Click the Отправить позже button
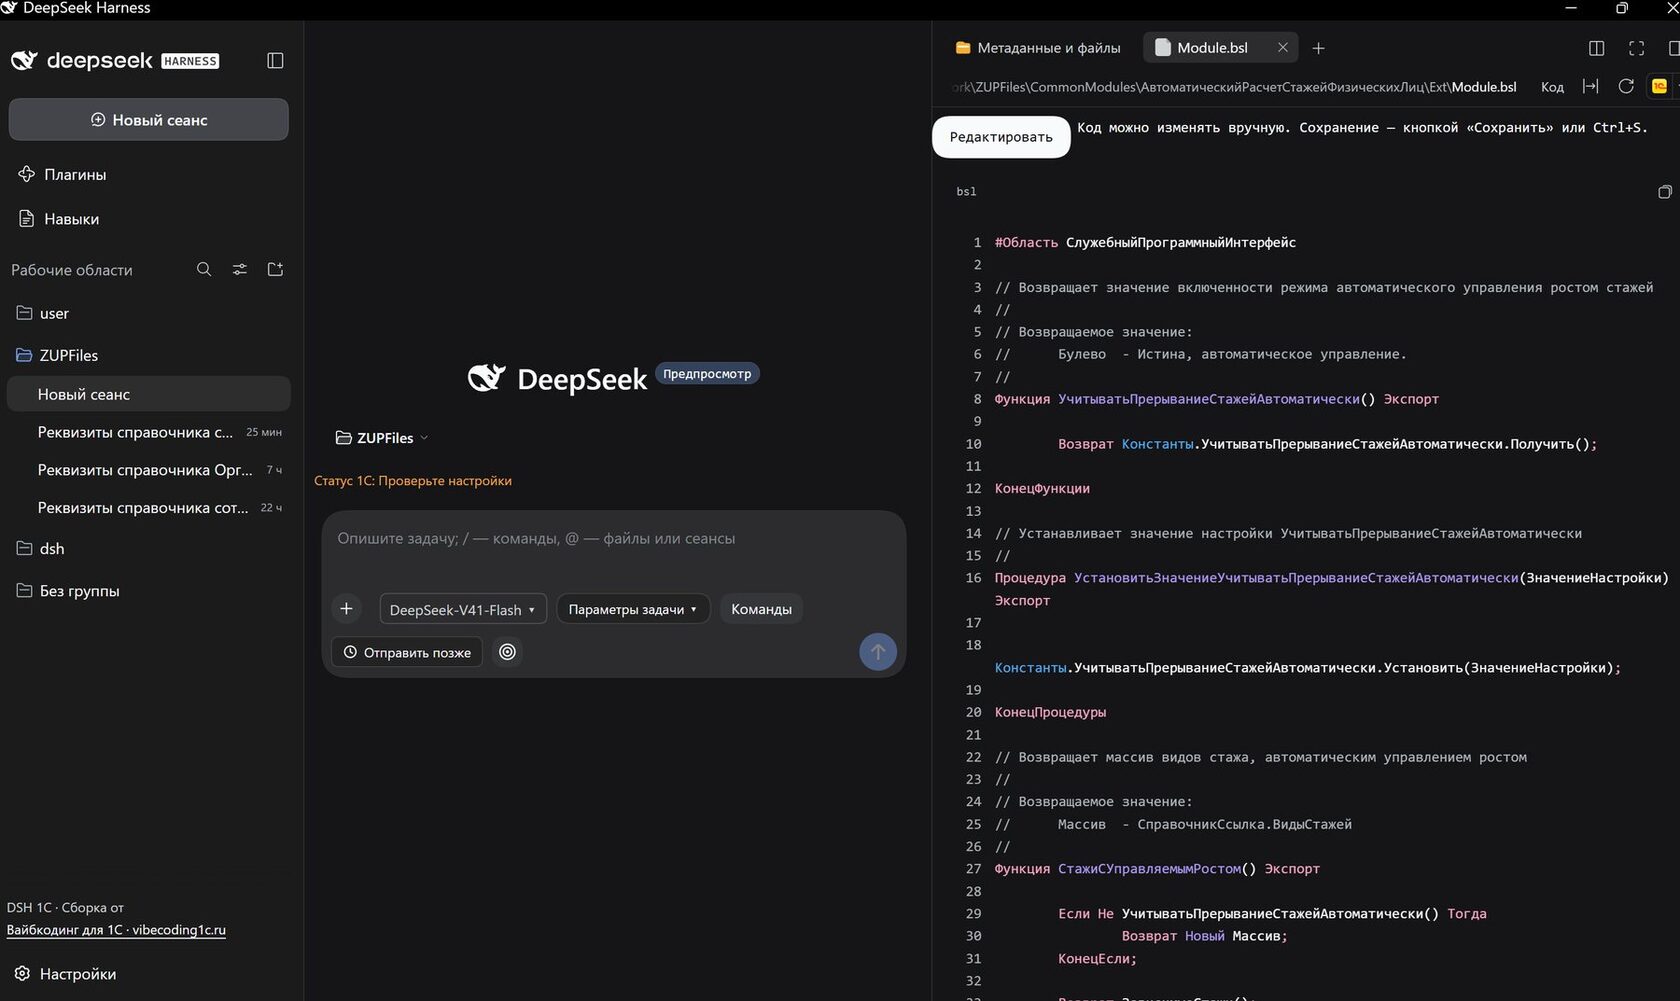 [x=407, y=652]
